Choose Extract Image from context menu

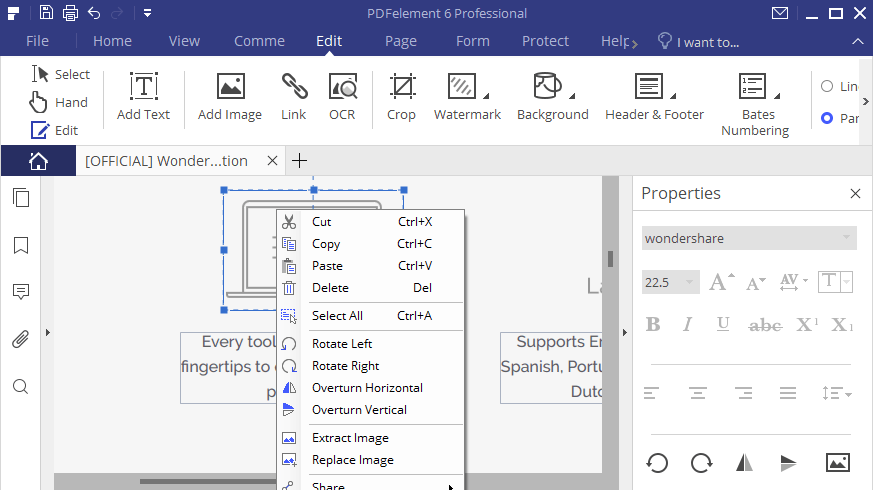tap(370, 438)
